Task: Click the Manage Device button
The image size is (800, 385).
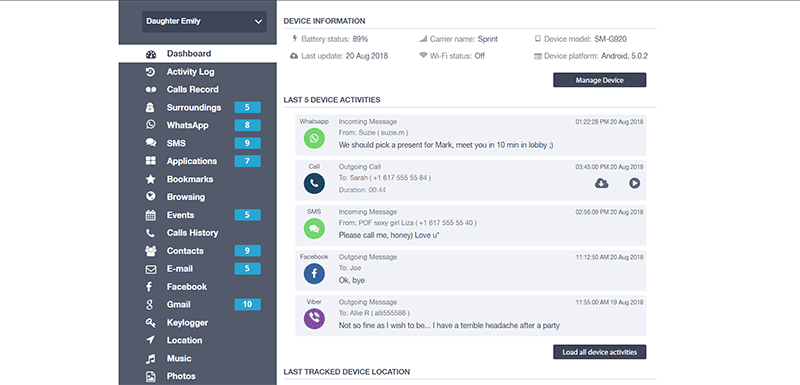Action: coord(599,80)
